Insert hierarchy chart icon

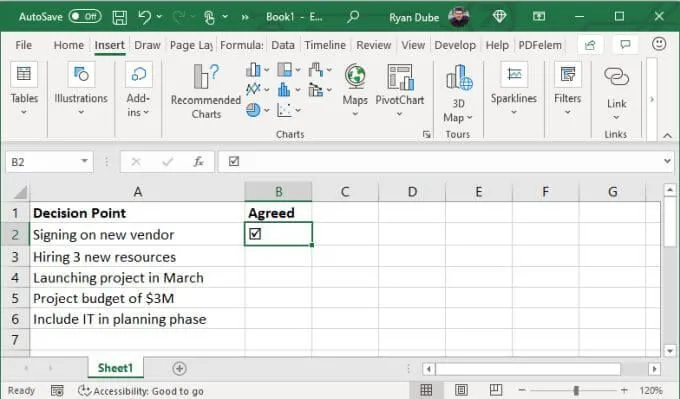tap(285, 69)
